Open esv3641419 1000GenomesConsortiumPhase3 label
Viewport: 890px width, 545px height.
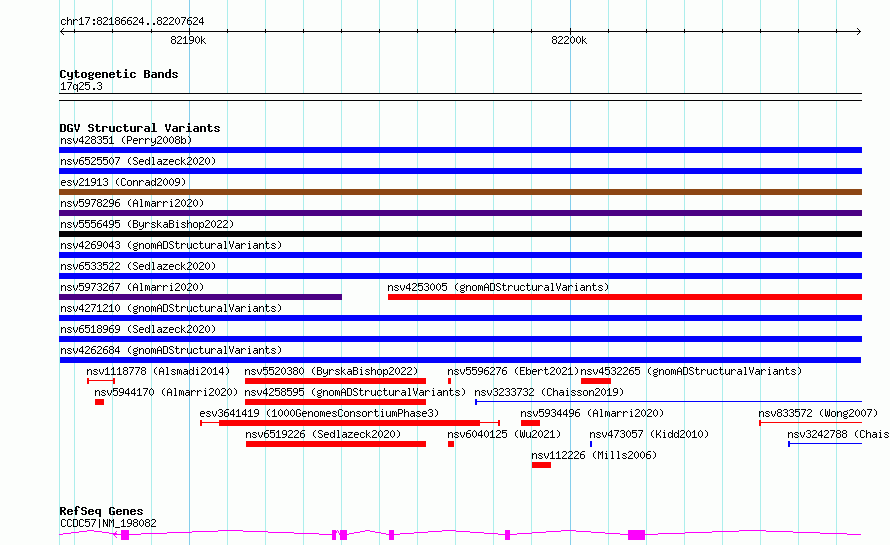click(319, 413)
